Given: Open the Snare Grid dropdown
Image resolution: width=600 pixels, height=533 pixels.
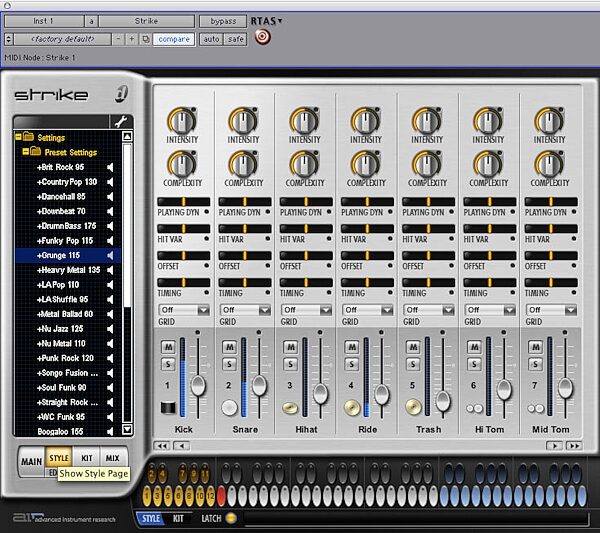Looking at the screenshot, I should [245, 310].
